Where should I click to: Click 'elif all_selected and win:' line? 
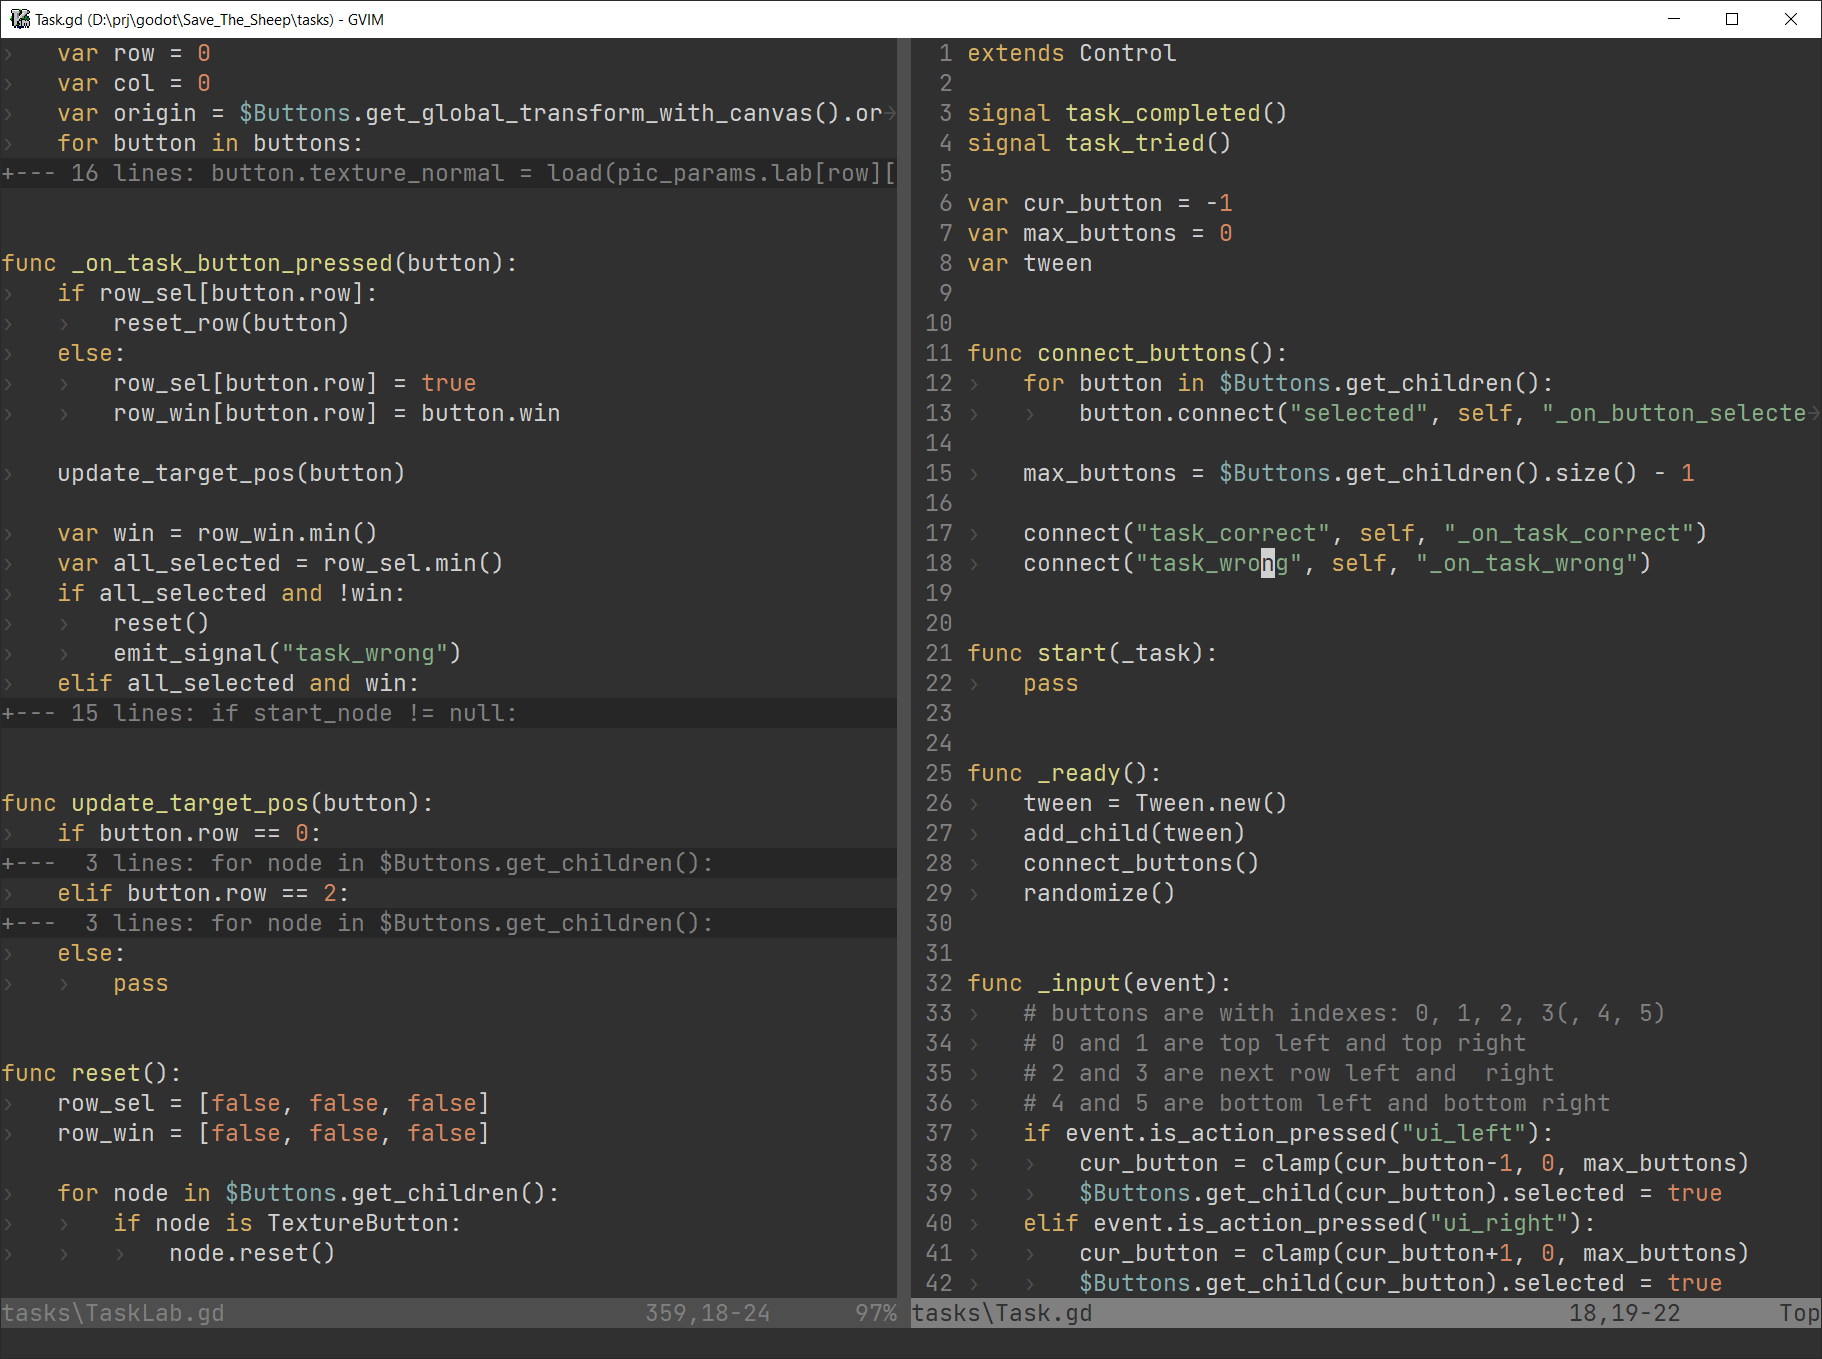pos(238,683)
